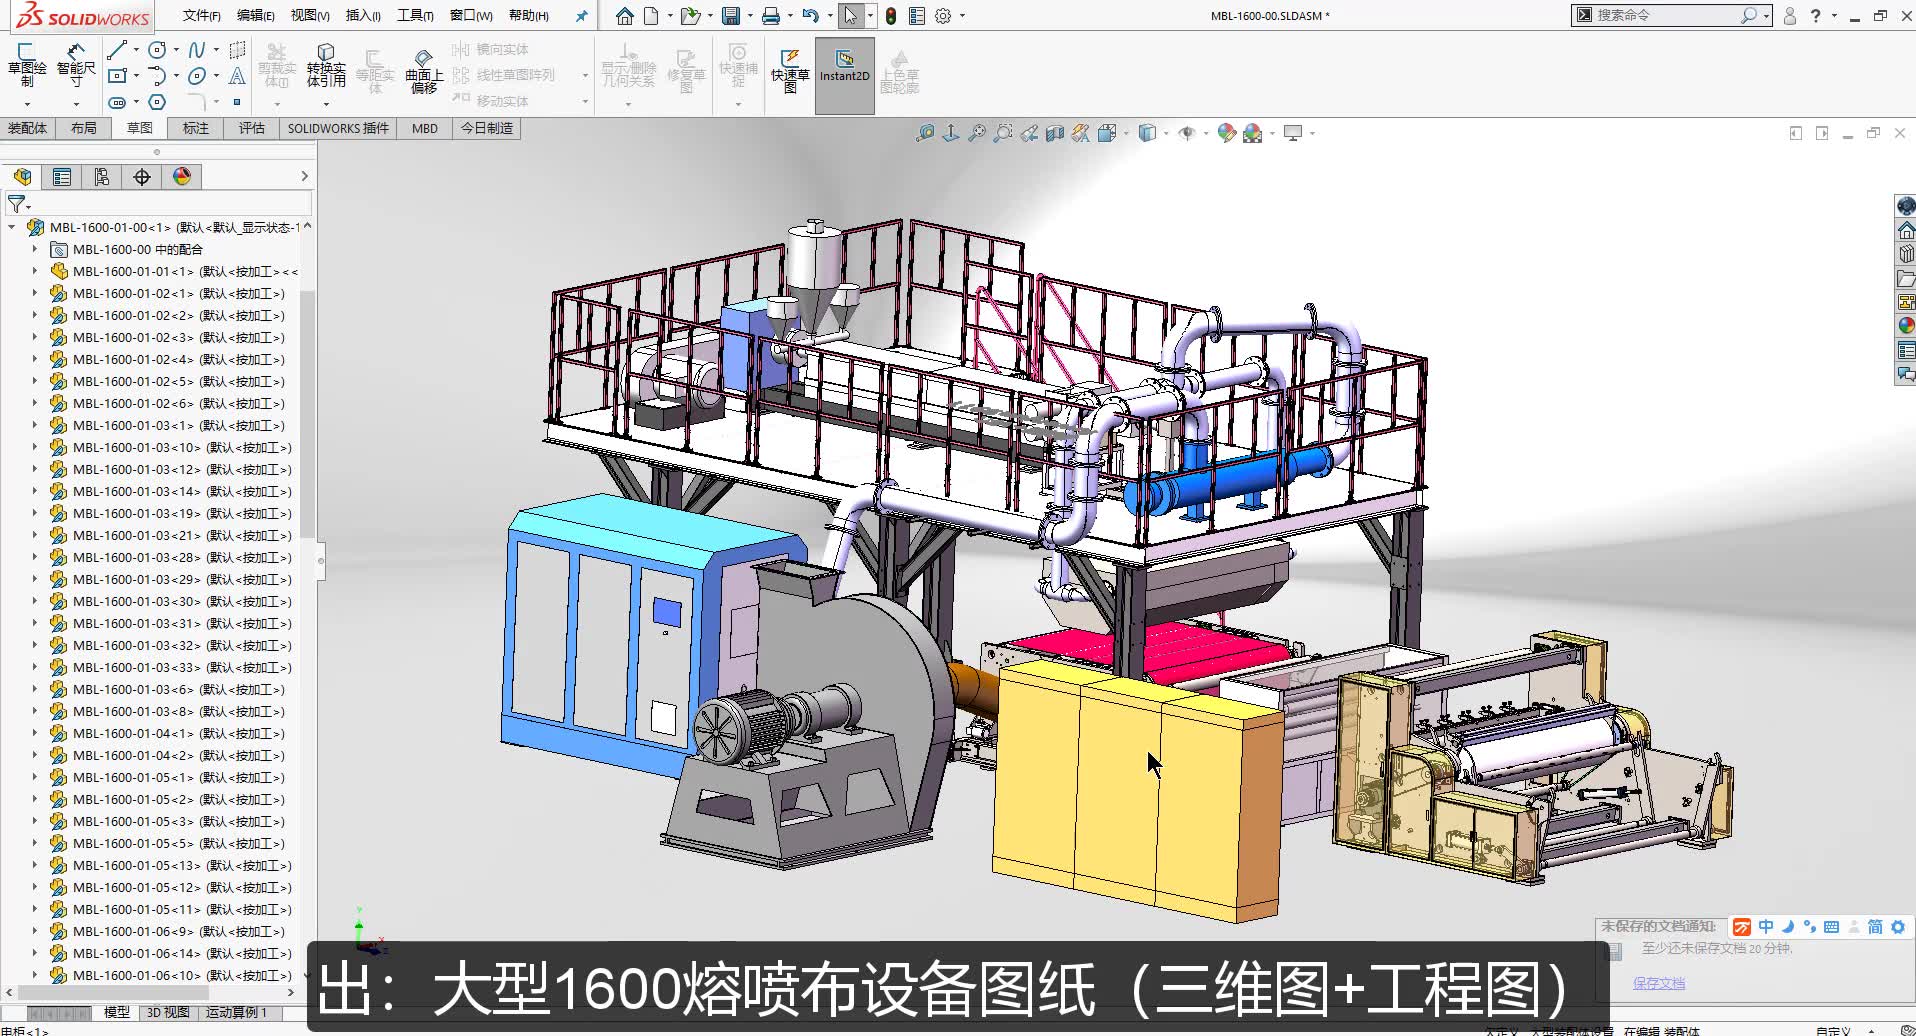
Task: Switch to the 3D 视图 bottom tab
Action: point(168,1012)
